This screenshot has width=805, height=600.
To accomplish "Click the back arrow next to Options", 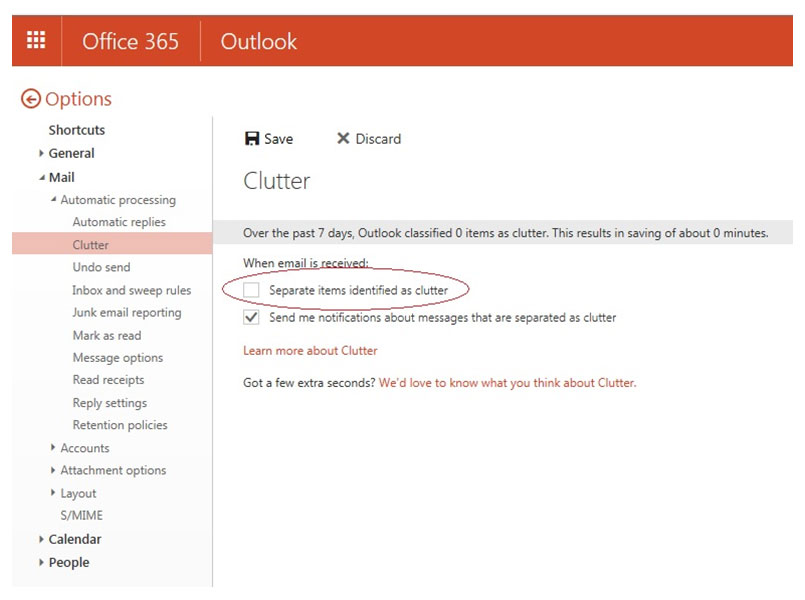I will click(31, 98).
